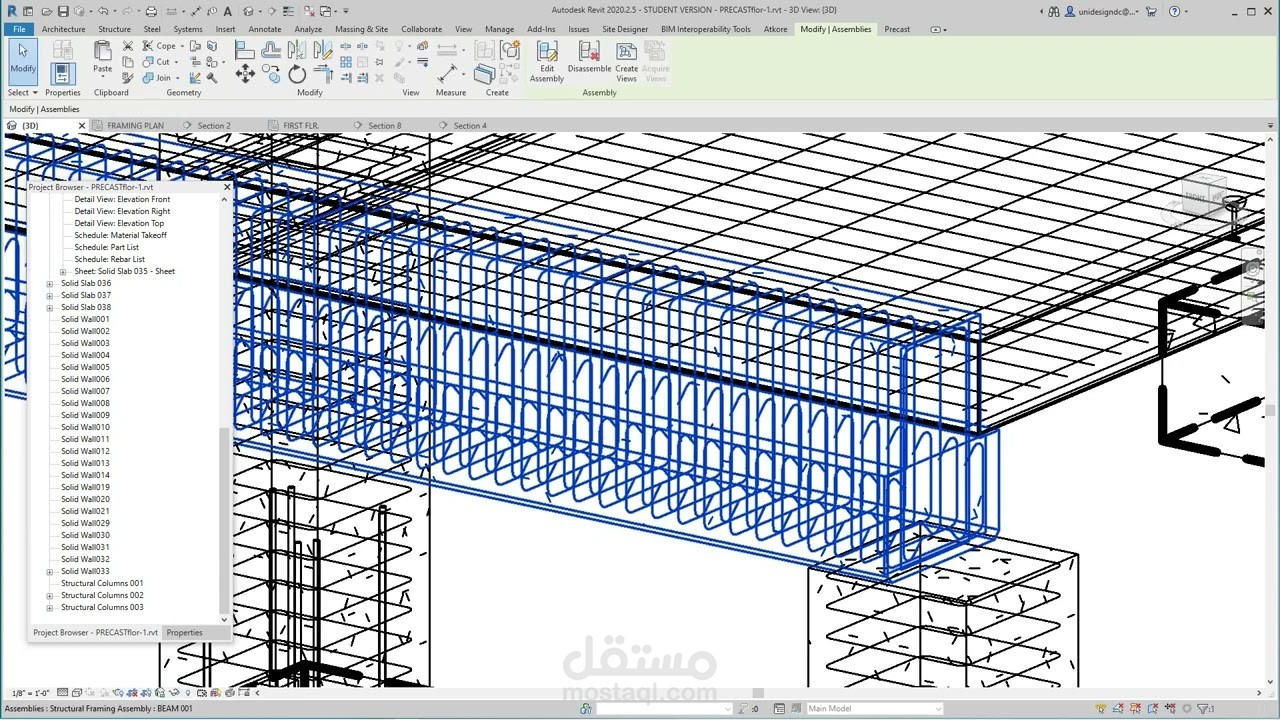This screenshot has height=720, width=1280.
Task: Click the Open folder icon in quick access toolbar
Action: [47, 12]
